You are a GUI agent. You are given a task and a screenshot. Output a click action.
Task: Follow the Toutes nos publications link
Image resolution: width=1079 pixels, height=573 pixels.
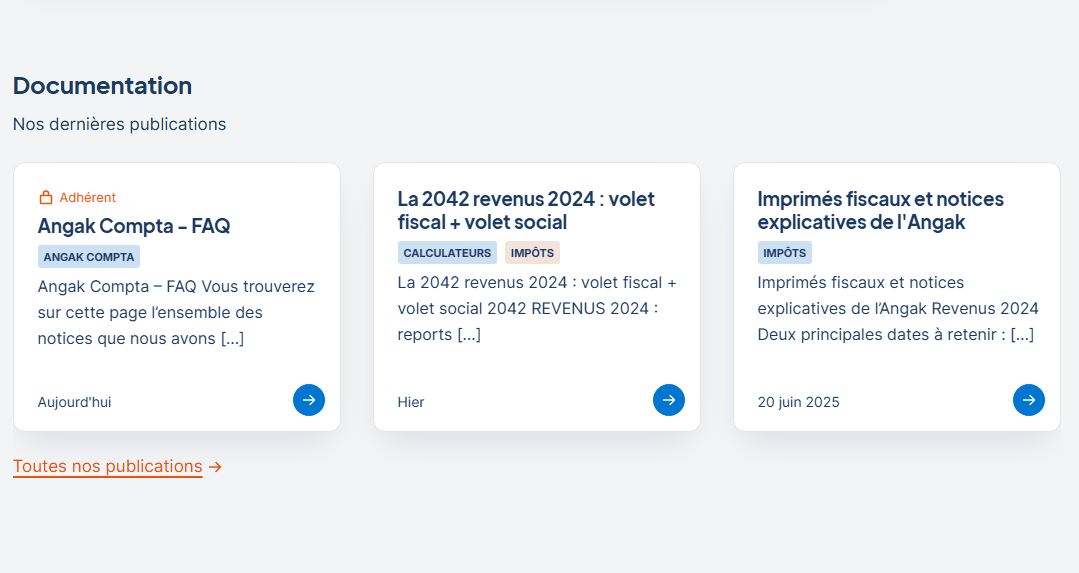point(107,466)
